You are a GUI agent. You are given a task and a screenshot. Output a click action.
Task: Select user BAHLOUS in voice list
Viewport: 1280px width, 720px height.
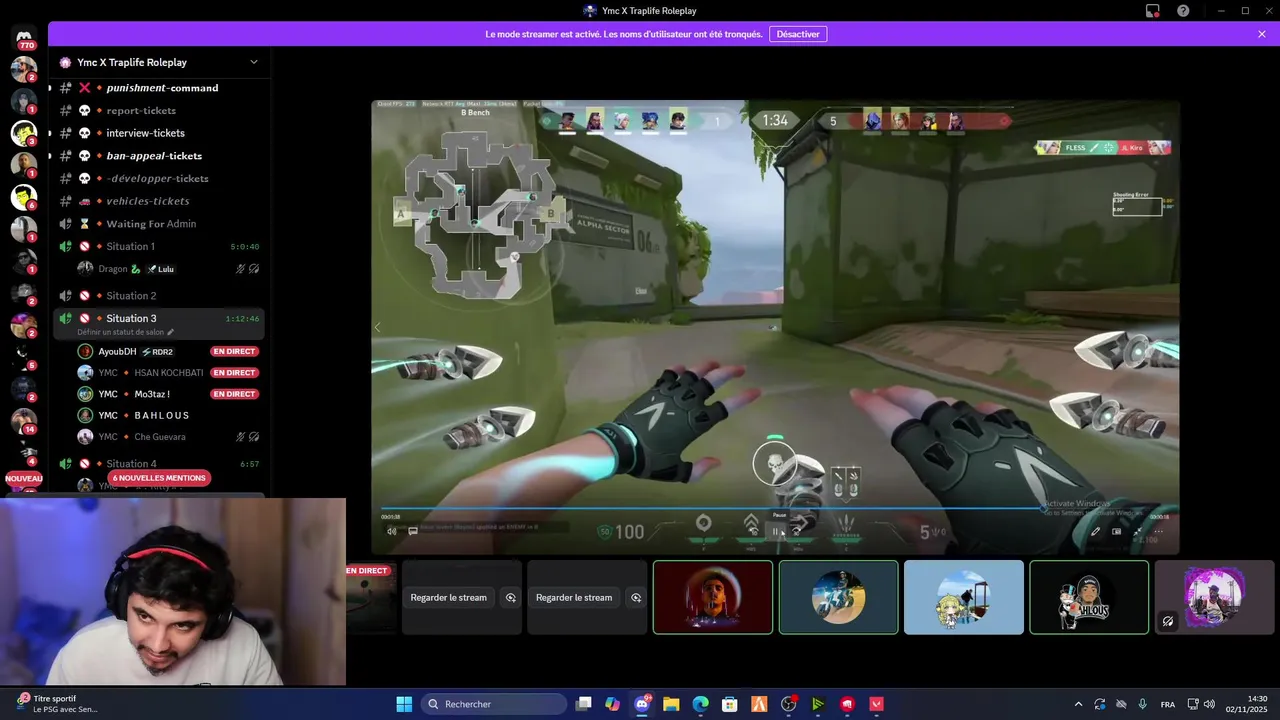168,415
